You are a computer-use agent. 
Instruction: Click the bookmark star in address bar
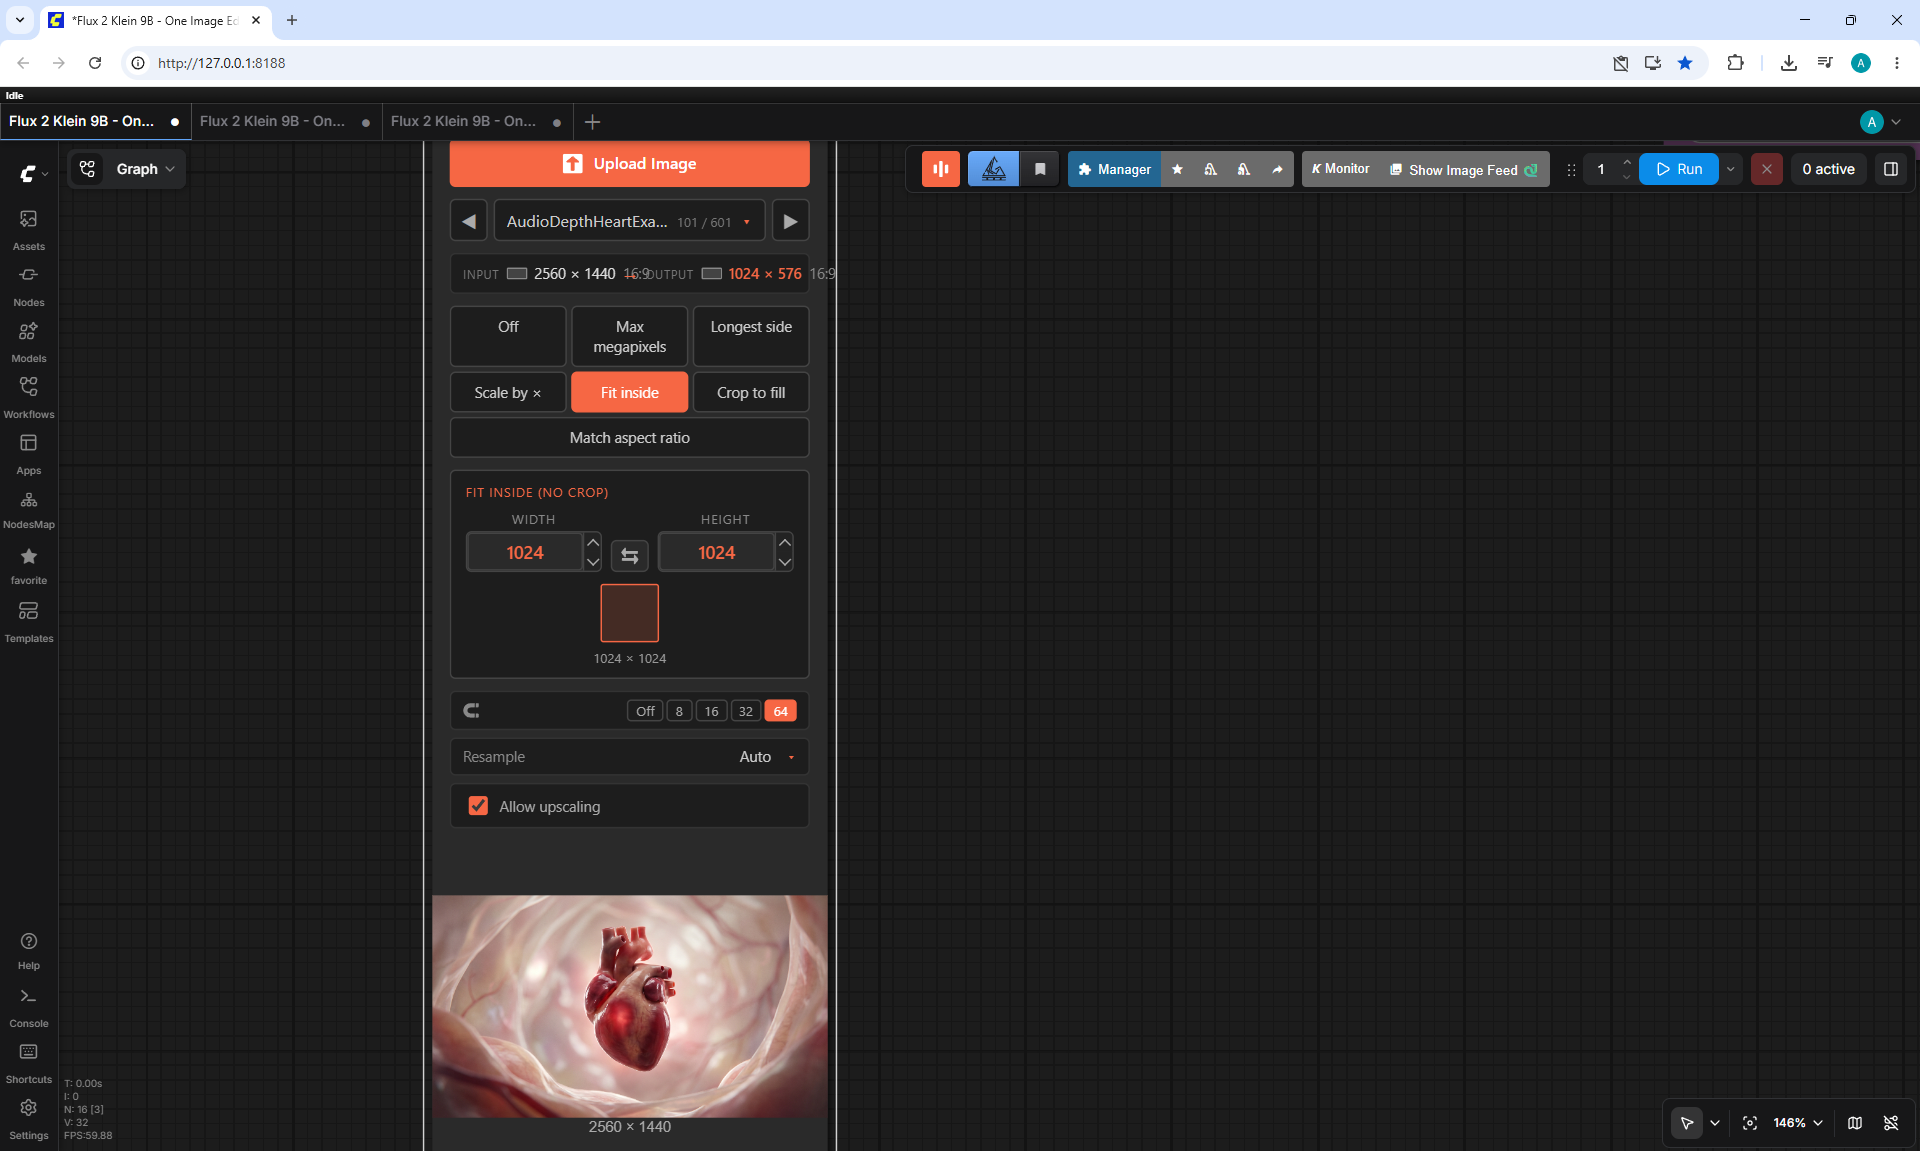(x=1685, y=63)
